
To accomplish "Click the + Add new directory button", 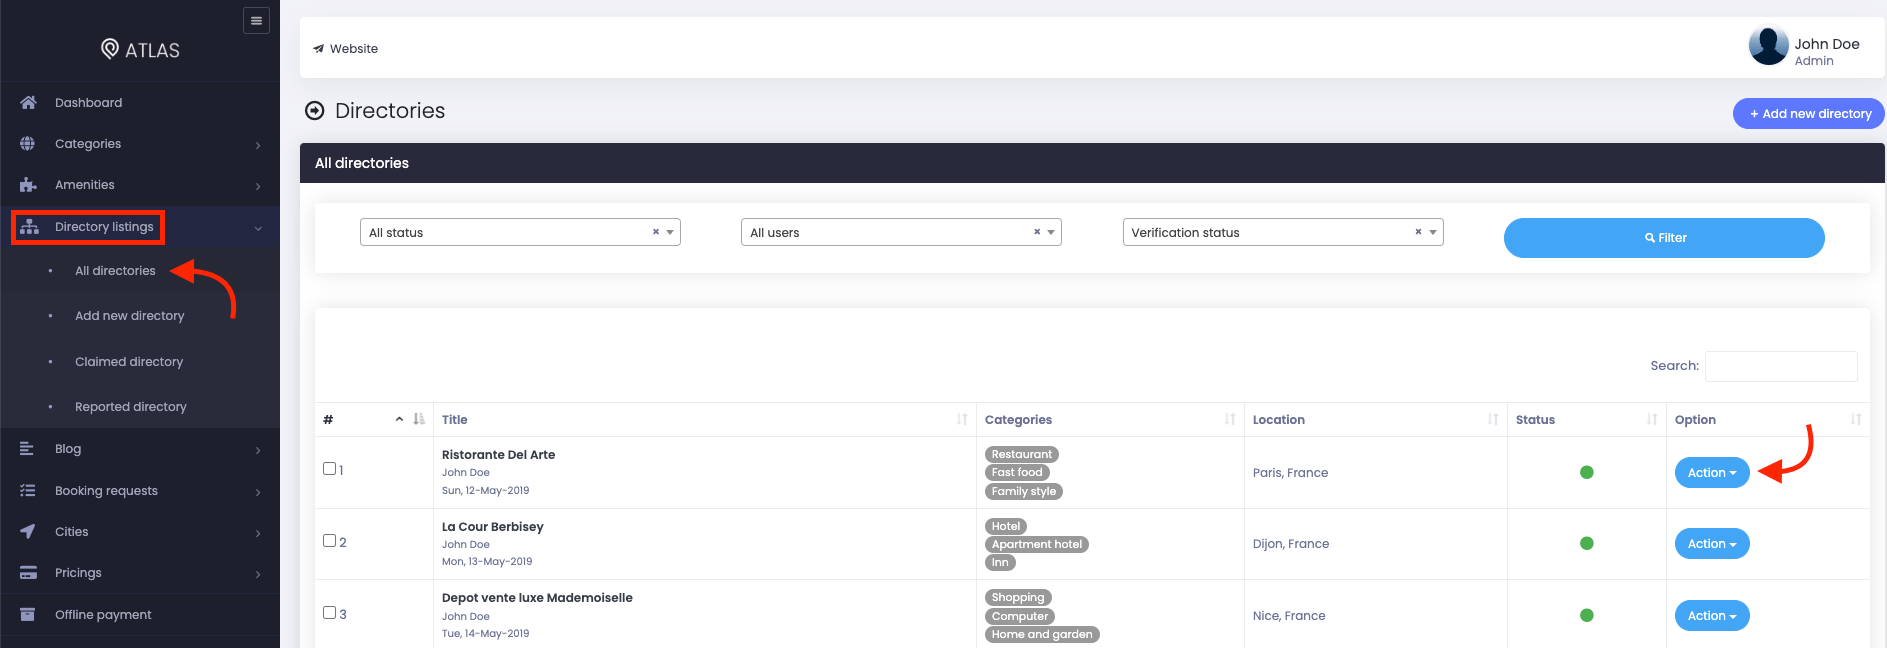I will click(x=1809, y=113).
